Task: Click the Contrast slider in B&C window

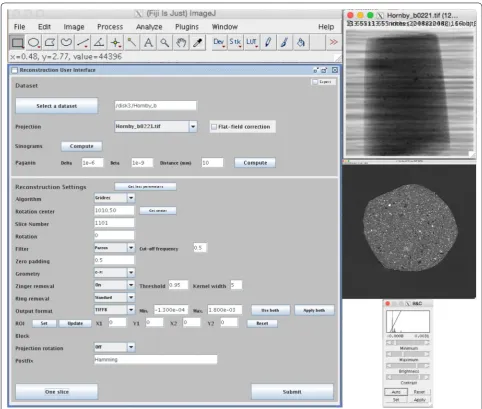Action: (408, 377)
